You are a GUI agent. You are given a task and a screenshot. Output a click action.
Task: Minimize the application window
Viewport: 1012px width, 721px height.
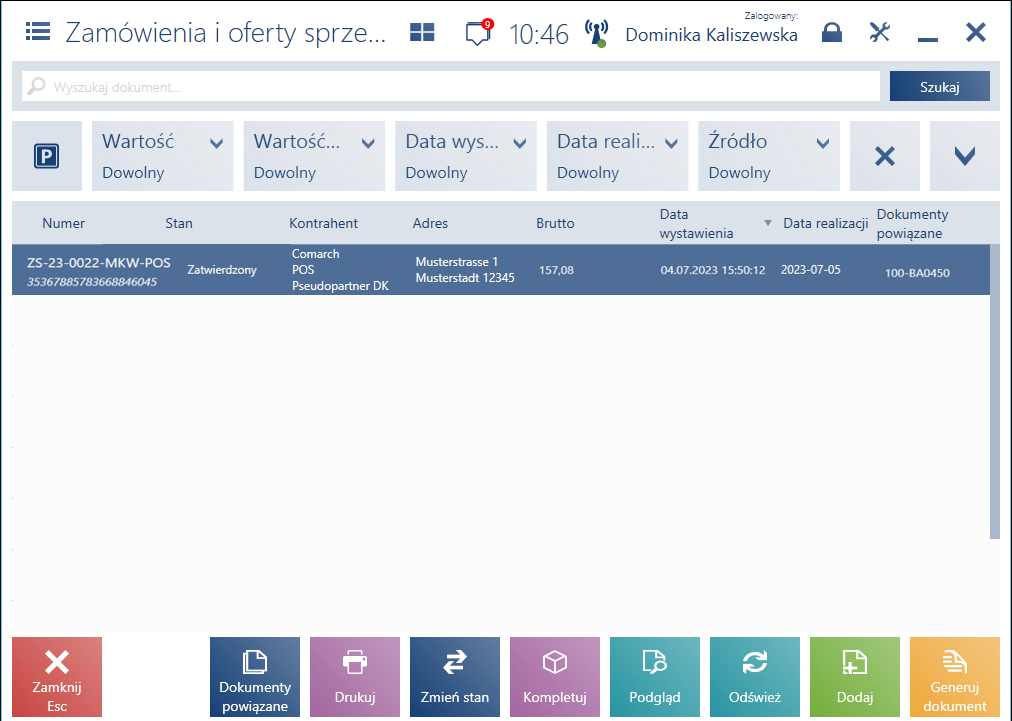(x=927, y=39)
